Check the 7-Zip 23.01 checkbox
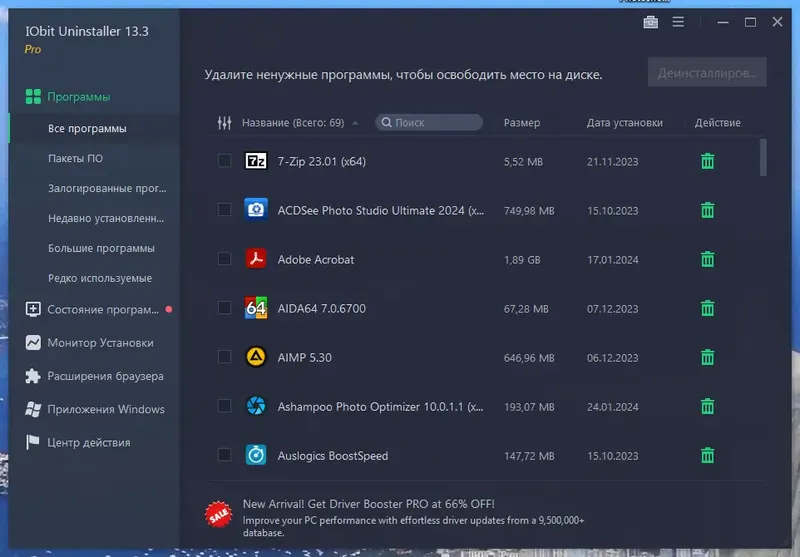This screenshot has height=557, width=800. click(224, 161)
